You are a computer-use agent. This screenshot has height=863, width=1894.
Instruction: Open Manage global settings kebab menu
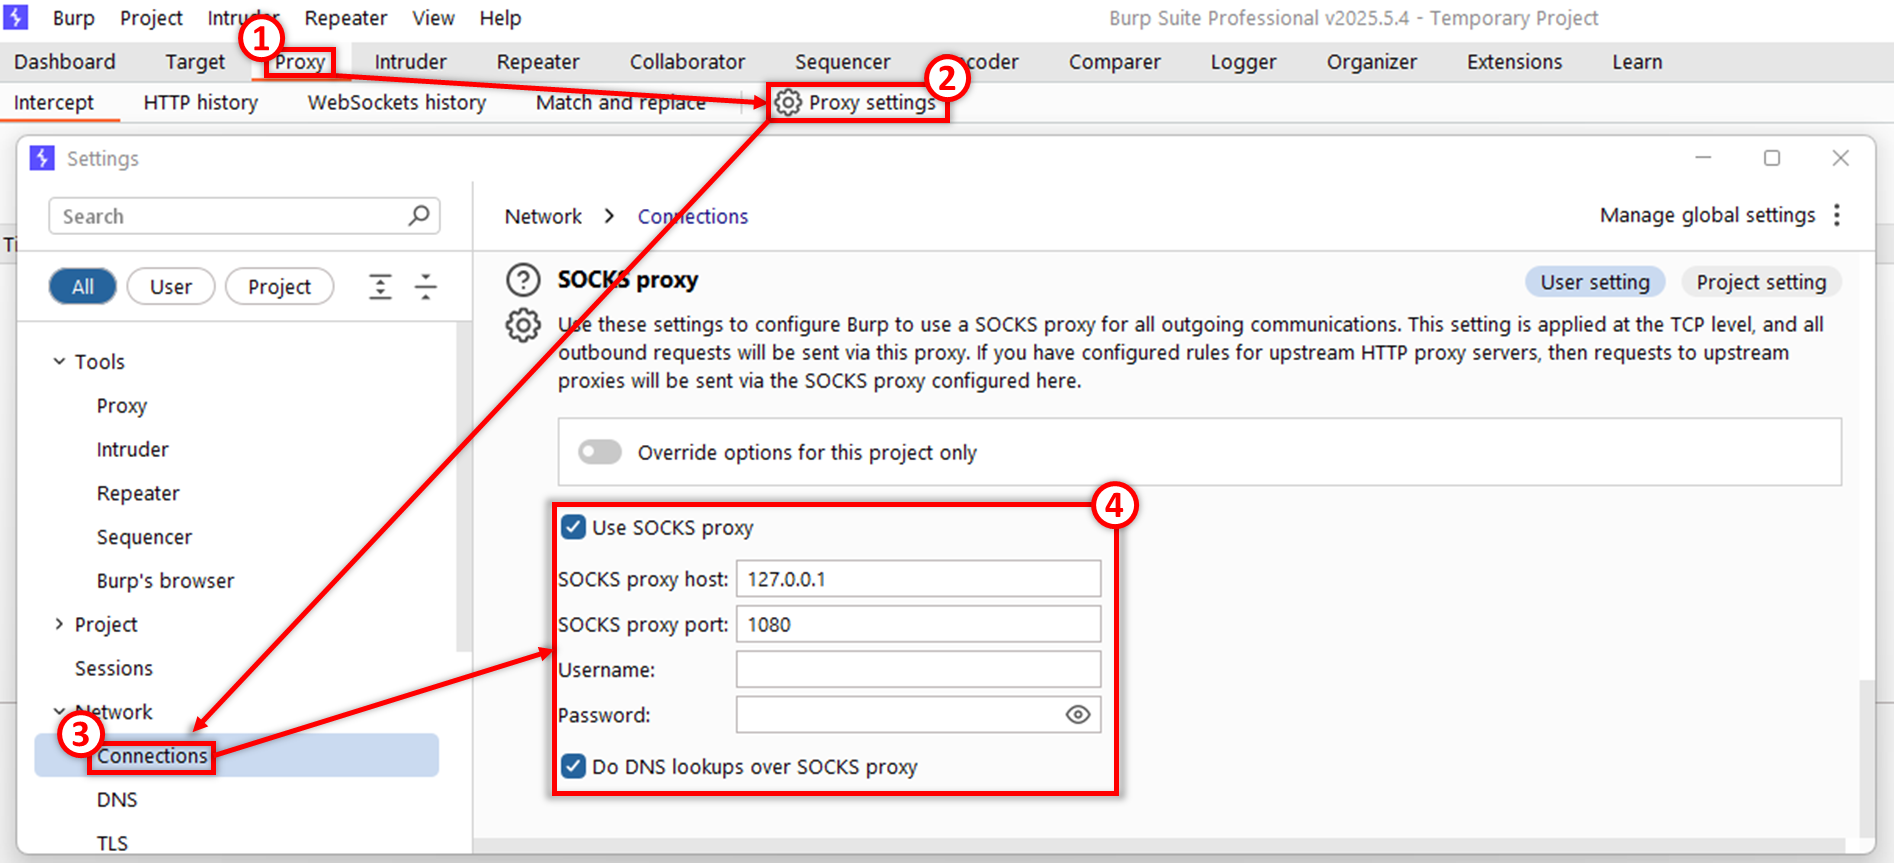point(1837,215)
